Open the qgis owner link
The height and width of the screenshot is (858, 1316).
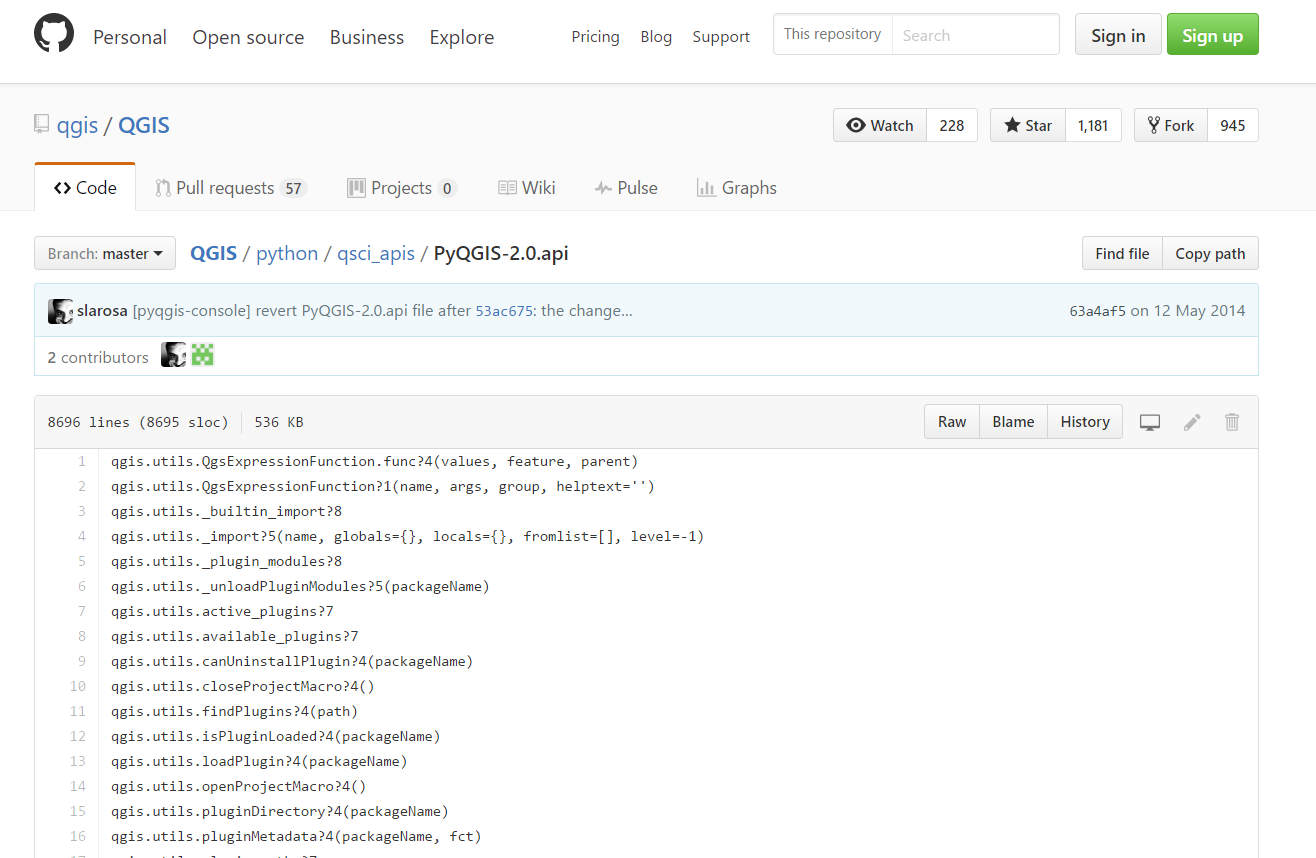(77, 125)
